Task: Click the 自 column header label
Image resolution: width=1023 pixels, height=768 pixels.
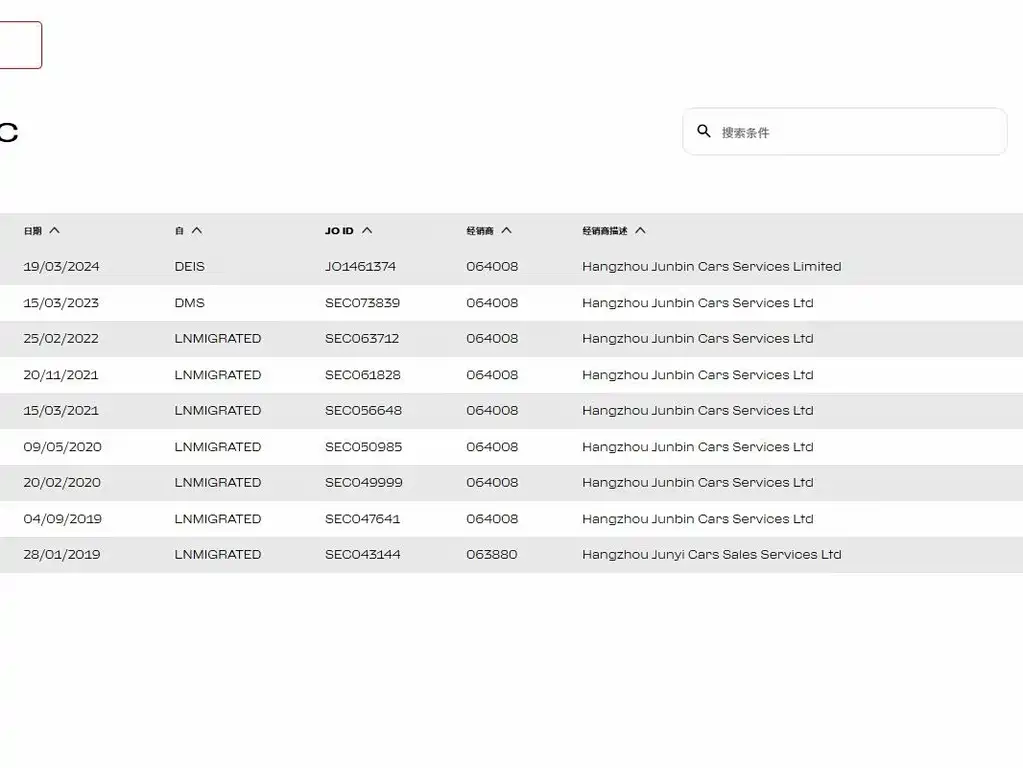Action: pyautogui.click(x=179, y=230)
